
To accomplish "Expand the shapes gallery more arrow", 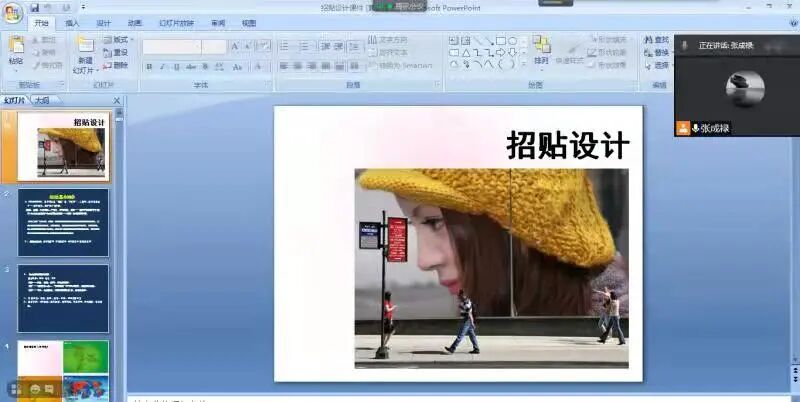I will 523,64.
